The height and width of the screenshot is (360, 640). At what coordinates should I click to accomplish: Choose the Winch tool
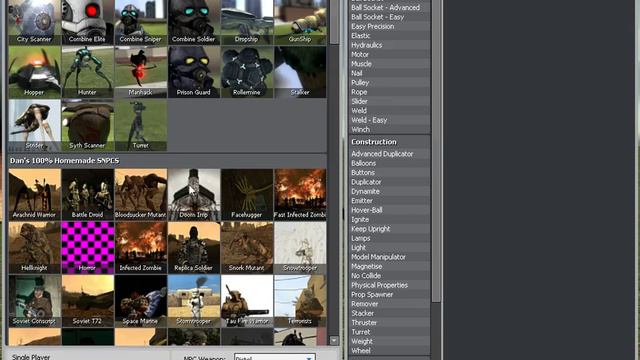390,129
